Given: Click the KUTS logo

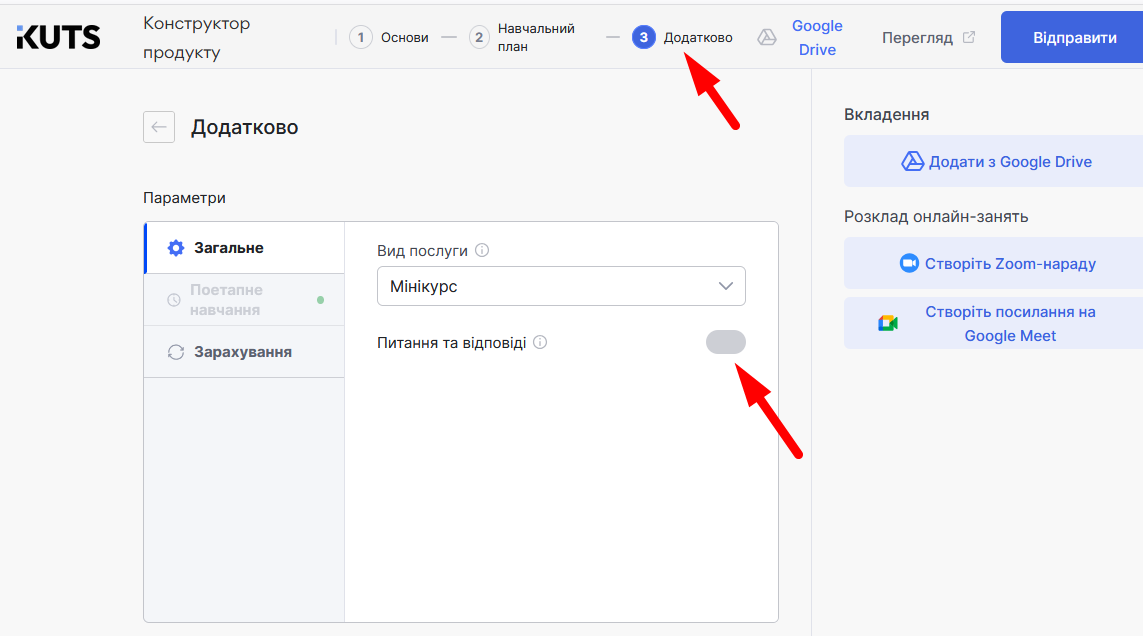Looking at the screenshot, I should click(58, 37).
